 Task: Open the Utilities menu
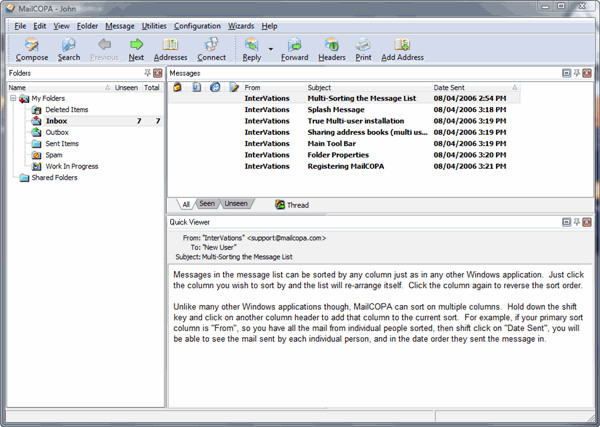click(154, 26)
